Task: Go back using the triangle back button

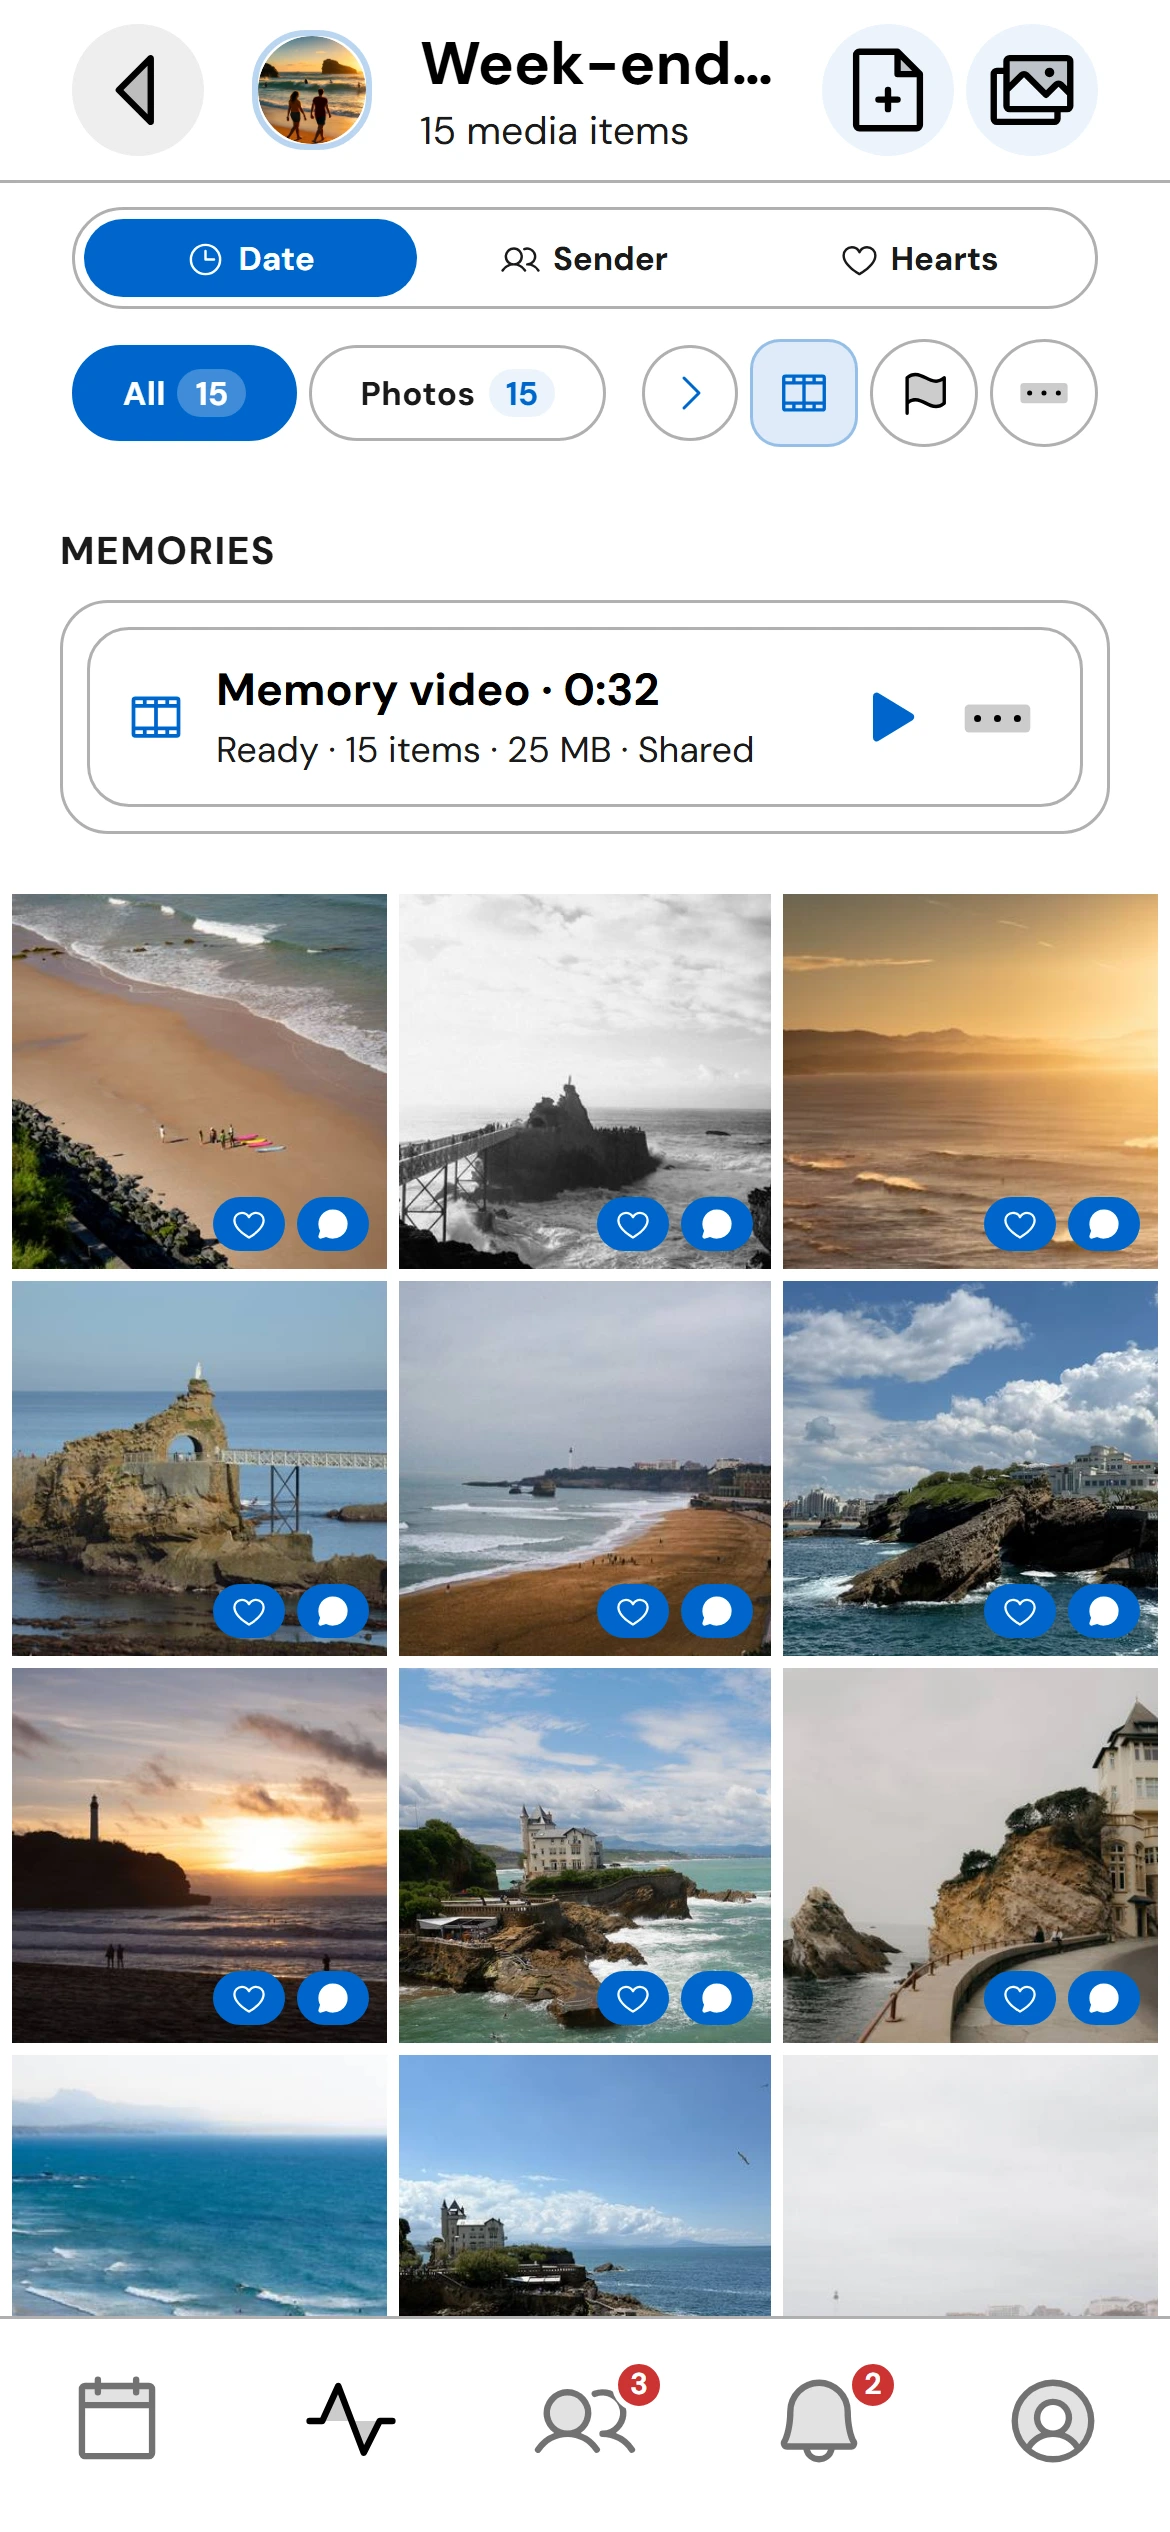Action: tap(138, 90)
